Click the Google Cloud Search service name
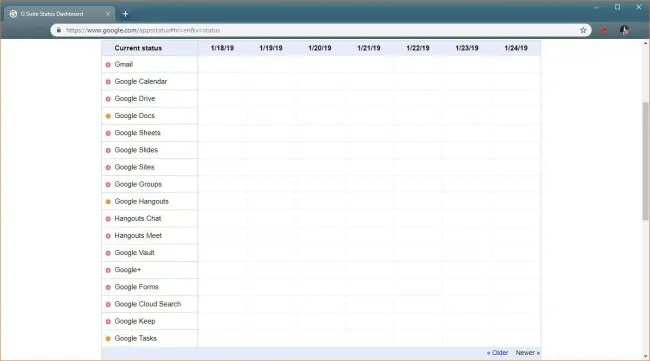Screen dimensions: 650x361 [148, 304]
